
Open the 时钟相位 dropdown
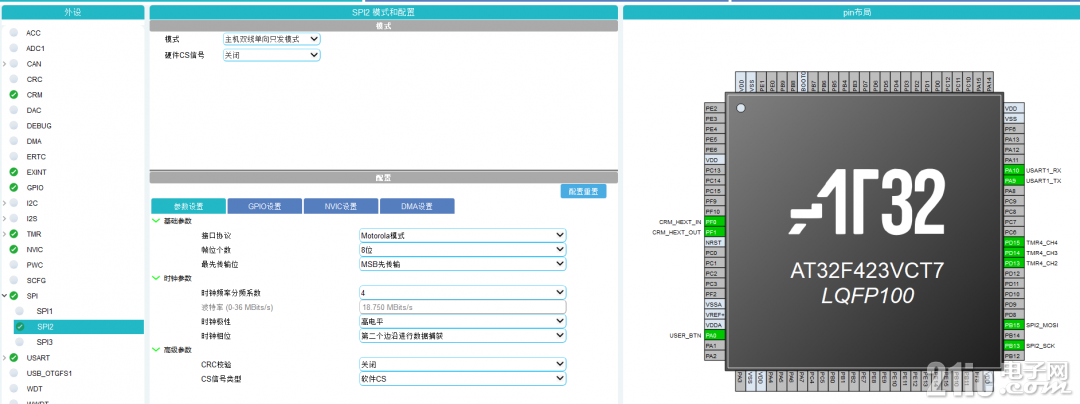(x=463, y=336)
